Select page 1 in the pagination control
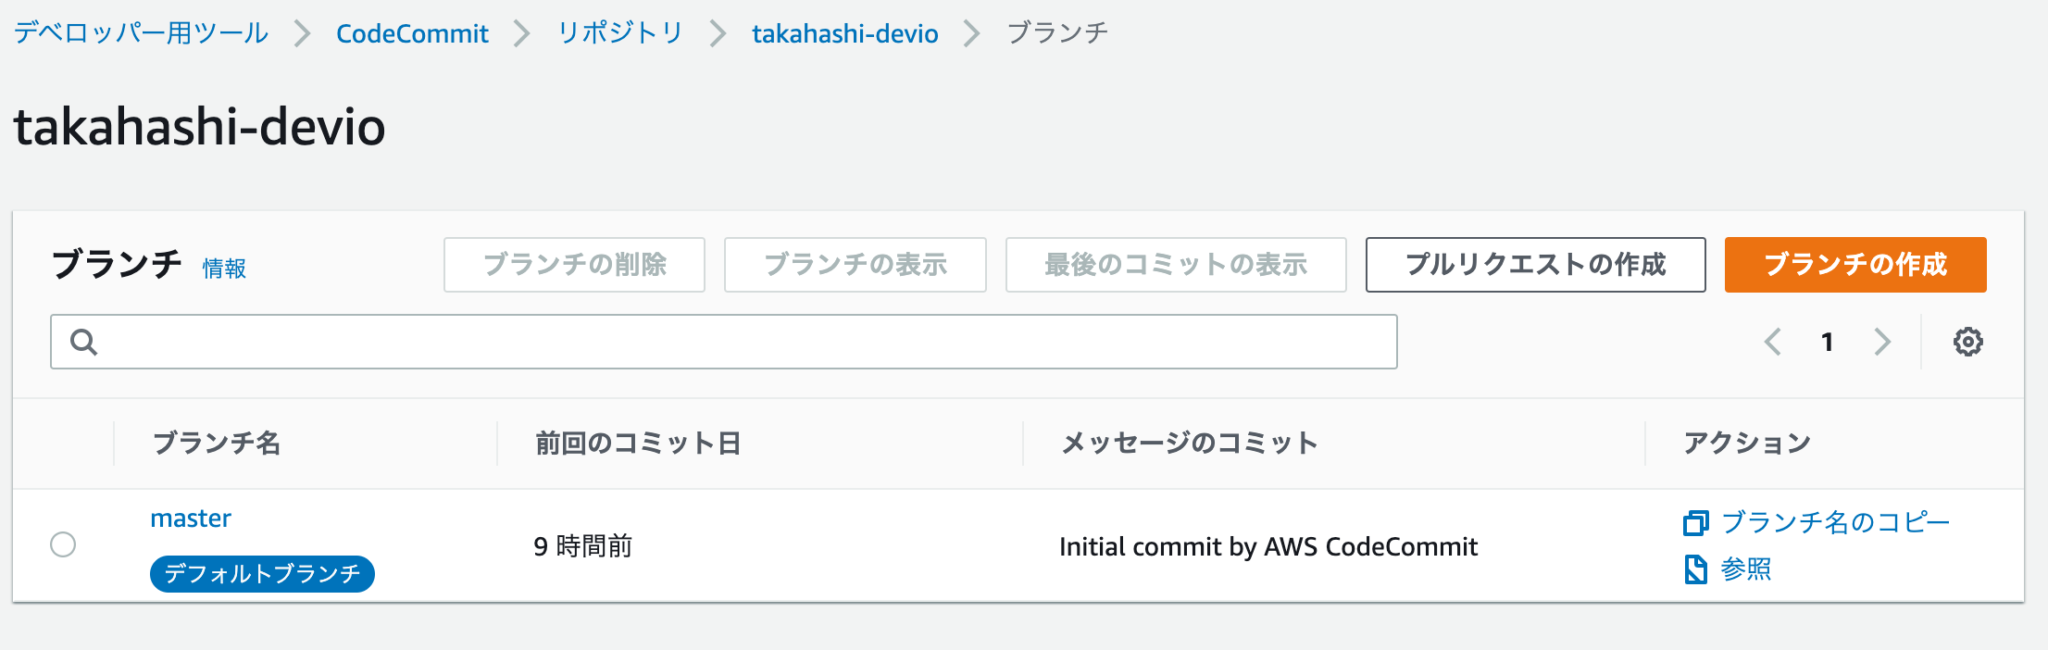The image size is (2048, 650). click(1827, 341)
